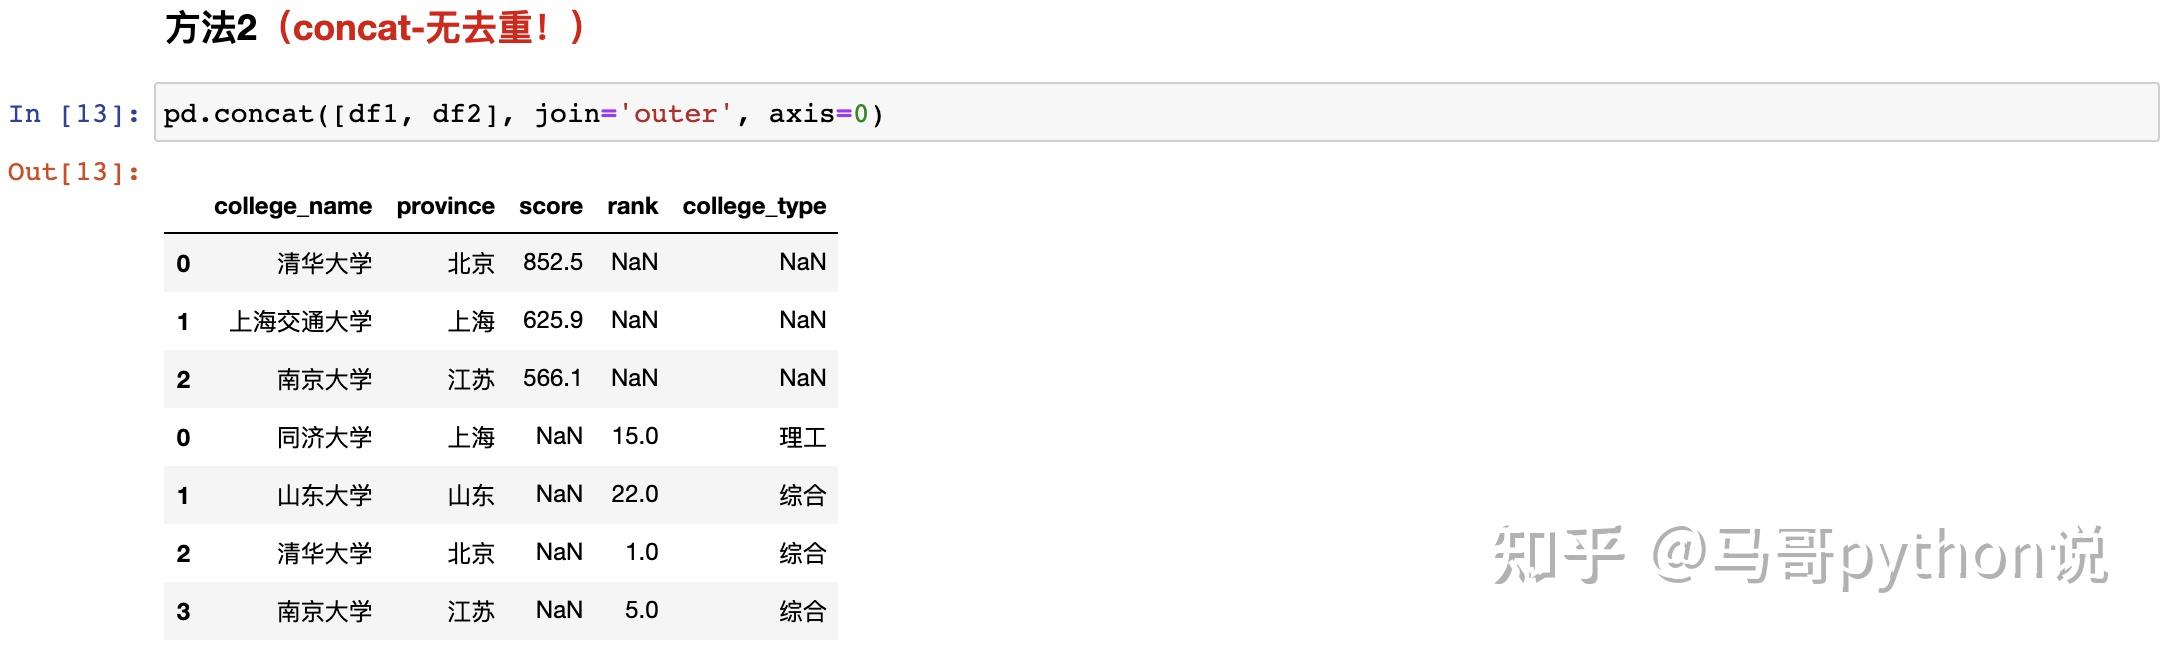Viewport: 2164px width, 652px height.
Task: Click the 知乎 @马哥python说 watermark
Action: [1799, 556]
